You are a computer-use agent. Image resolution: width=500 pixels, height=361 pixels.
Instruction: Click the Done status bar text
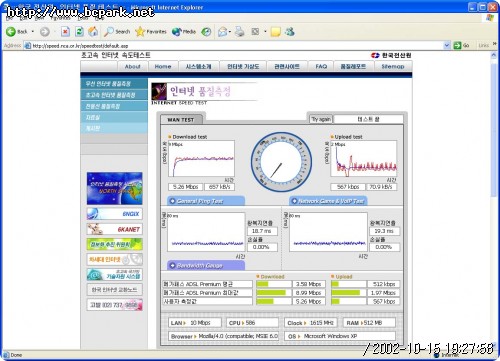(16, 355)
